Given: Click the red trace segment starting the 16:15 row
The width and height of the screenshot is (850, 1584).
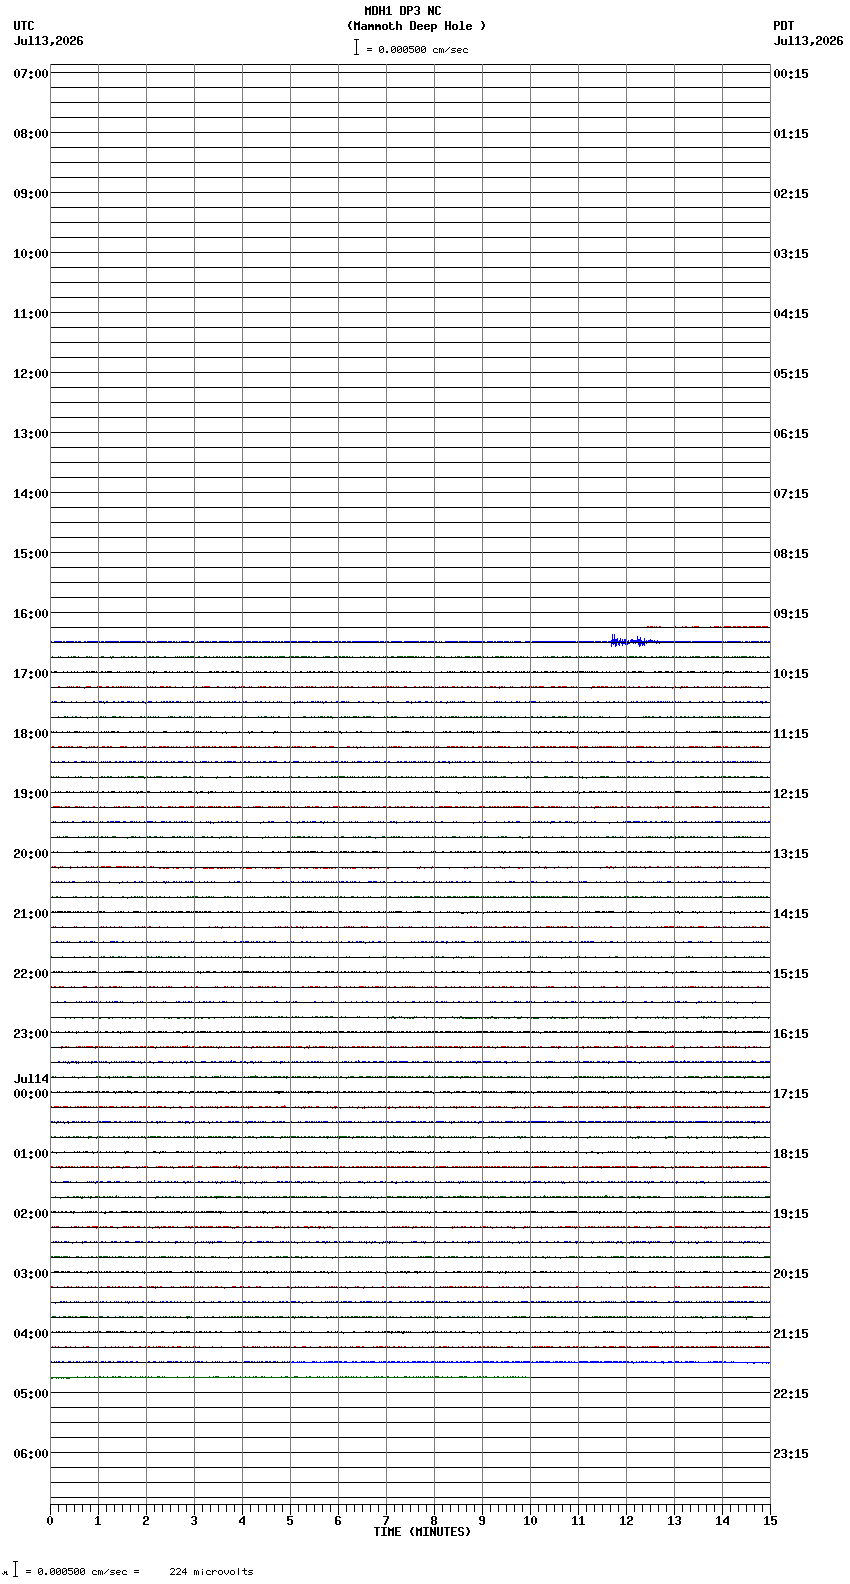Looking at the screenshot, I should coord(708,626).
